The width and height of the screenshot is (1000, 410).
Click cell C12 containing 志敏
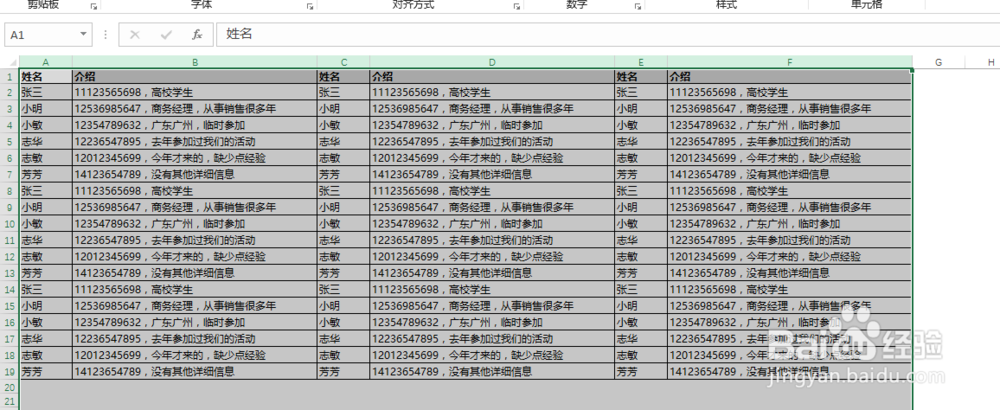click(344, 257)
